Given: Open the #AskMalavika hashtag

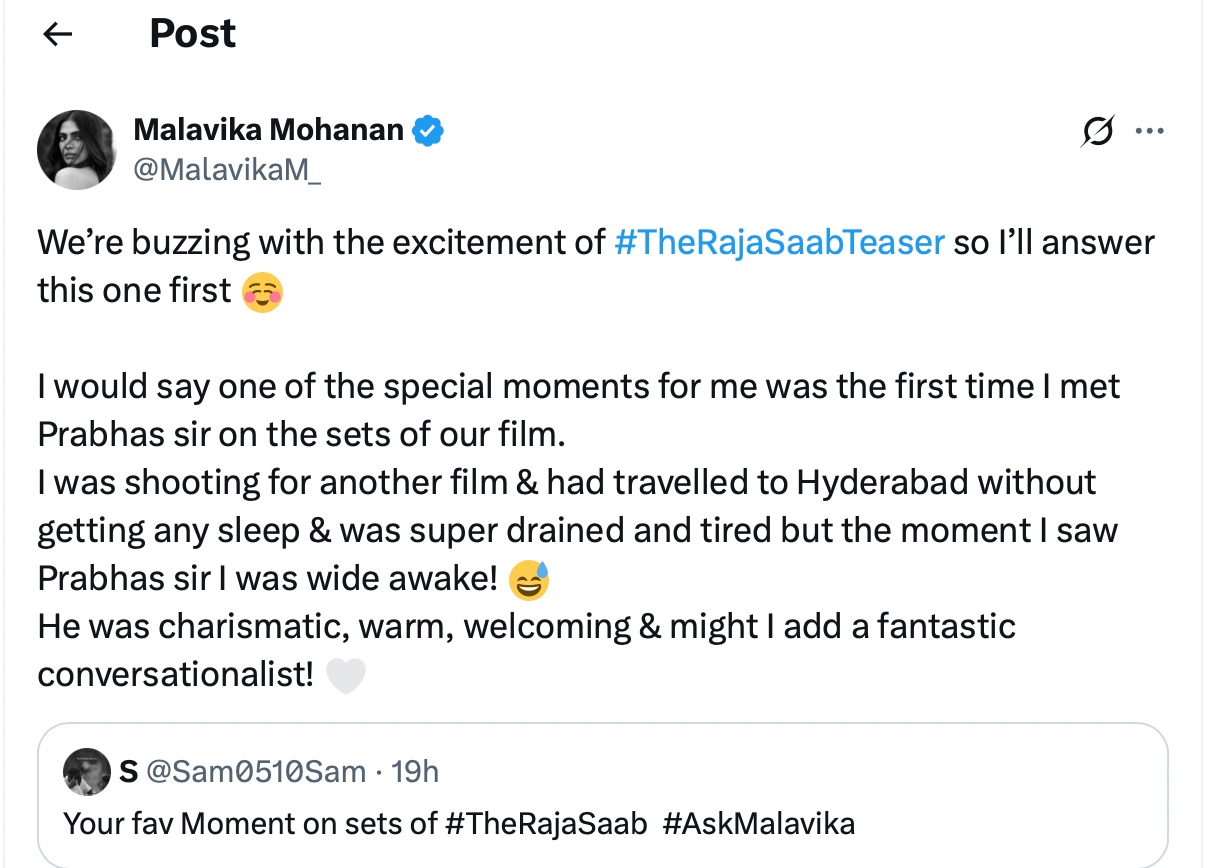Looking at the screenshot, I should (x=758, y=824).
